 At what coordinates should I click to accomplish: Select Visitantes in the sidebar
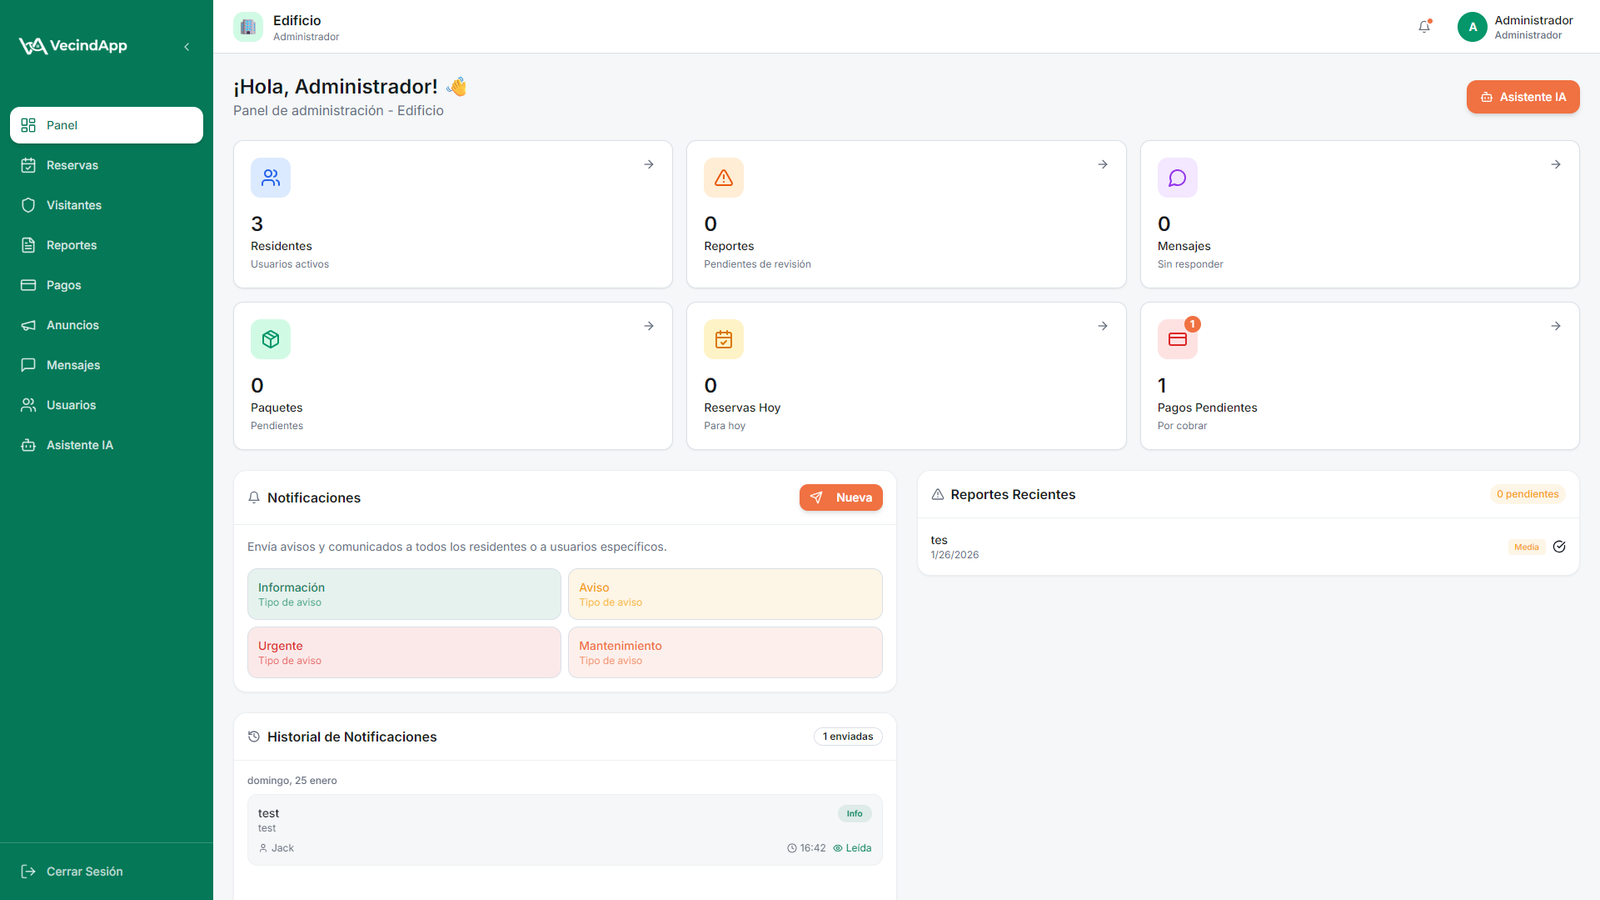pyautogui.click(x=74, y=205)
